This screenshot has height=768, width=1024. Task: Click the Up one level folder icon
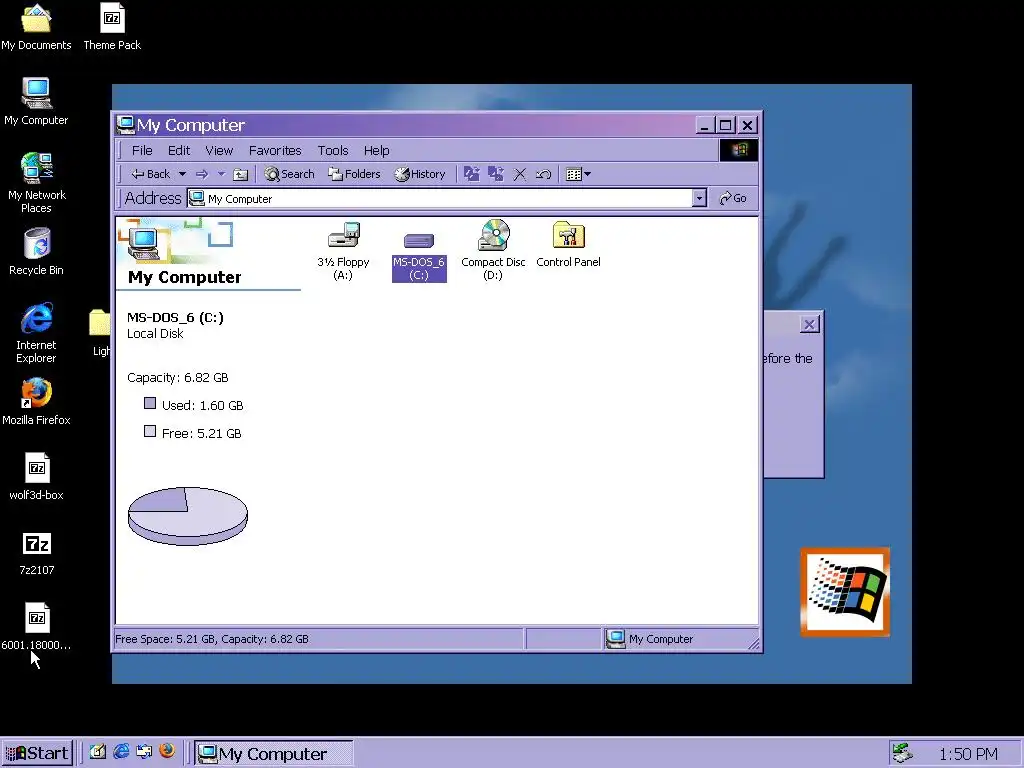pos(241,174)
